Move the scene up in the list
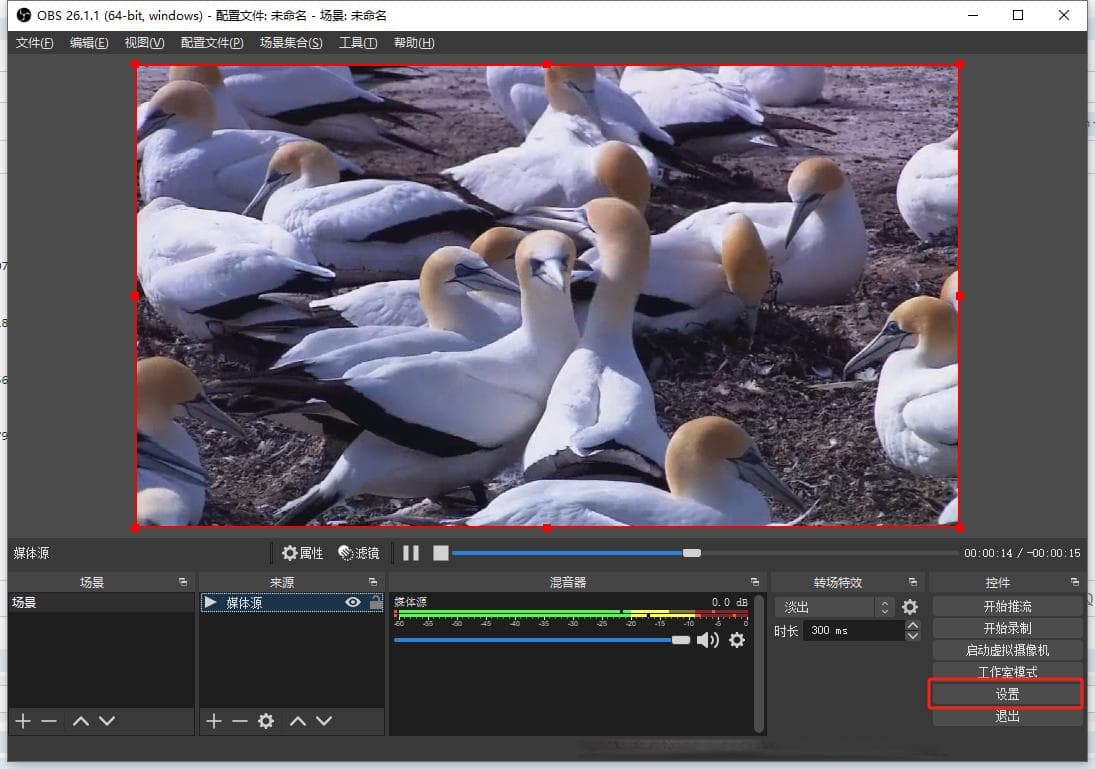 pos(81,721)
